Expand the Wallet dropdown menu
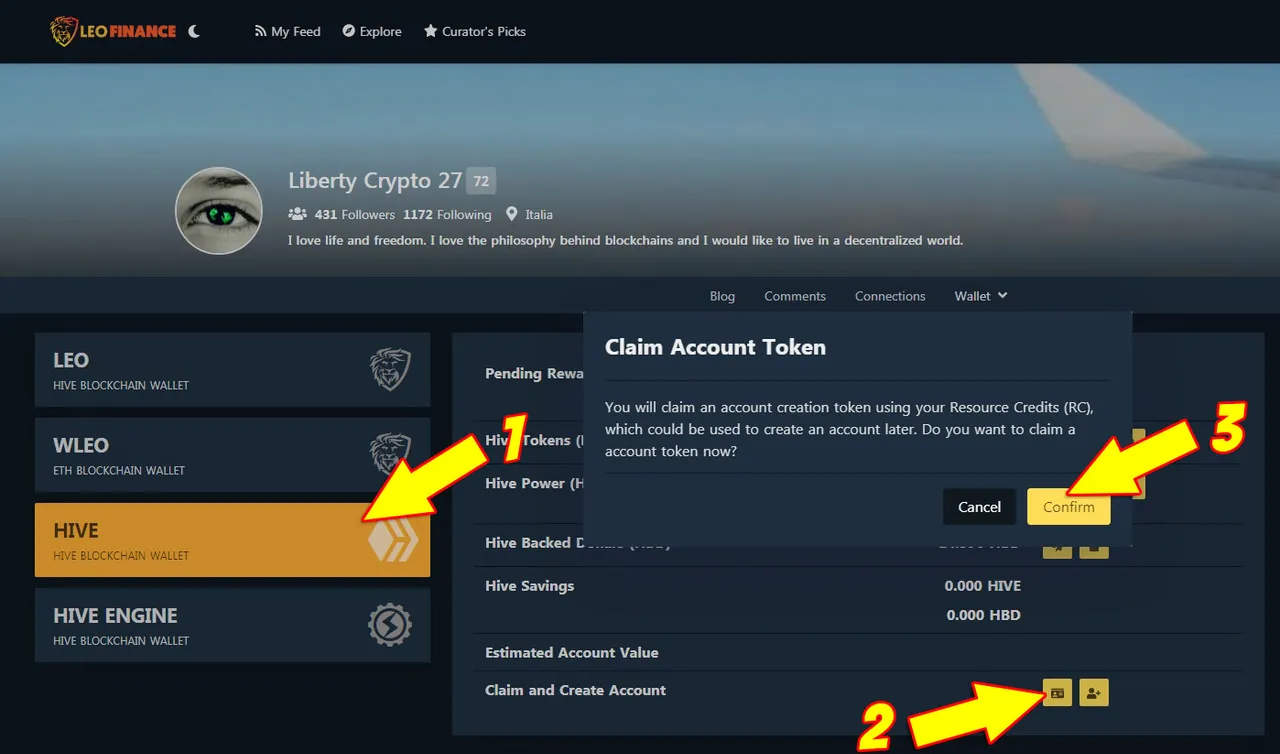The height and width of the screenshot is (754, 1280). 981,296
